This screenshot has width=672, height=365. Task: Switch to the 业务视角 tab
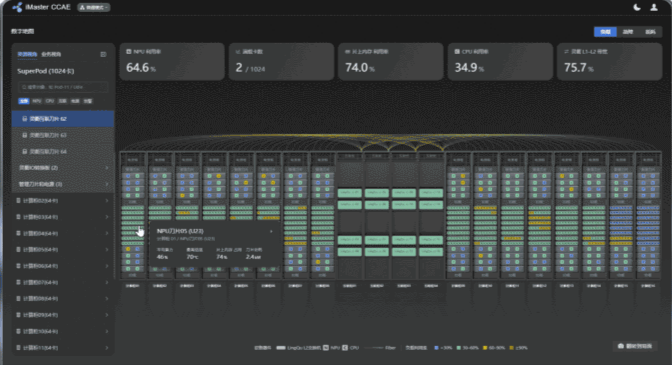pyautogui.click(x=51, y=54)
